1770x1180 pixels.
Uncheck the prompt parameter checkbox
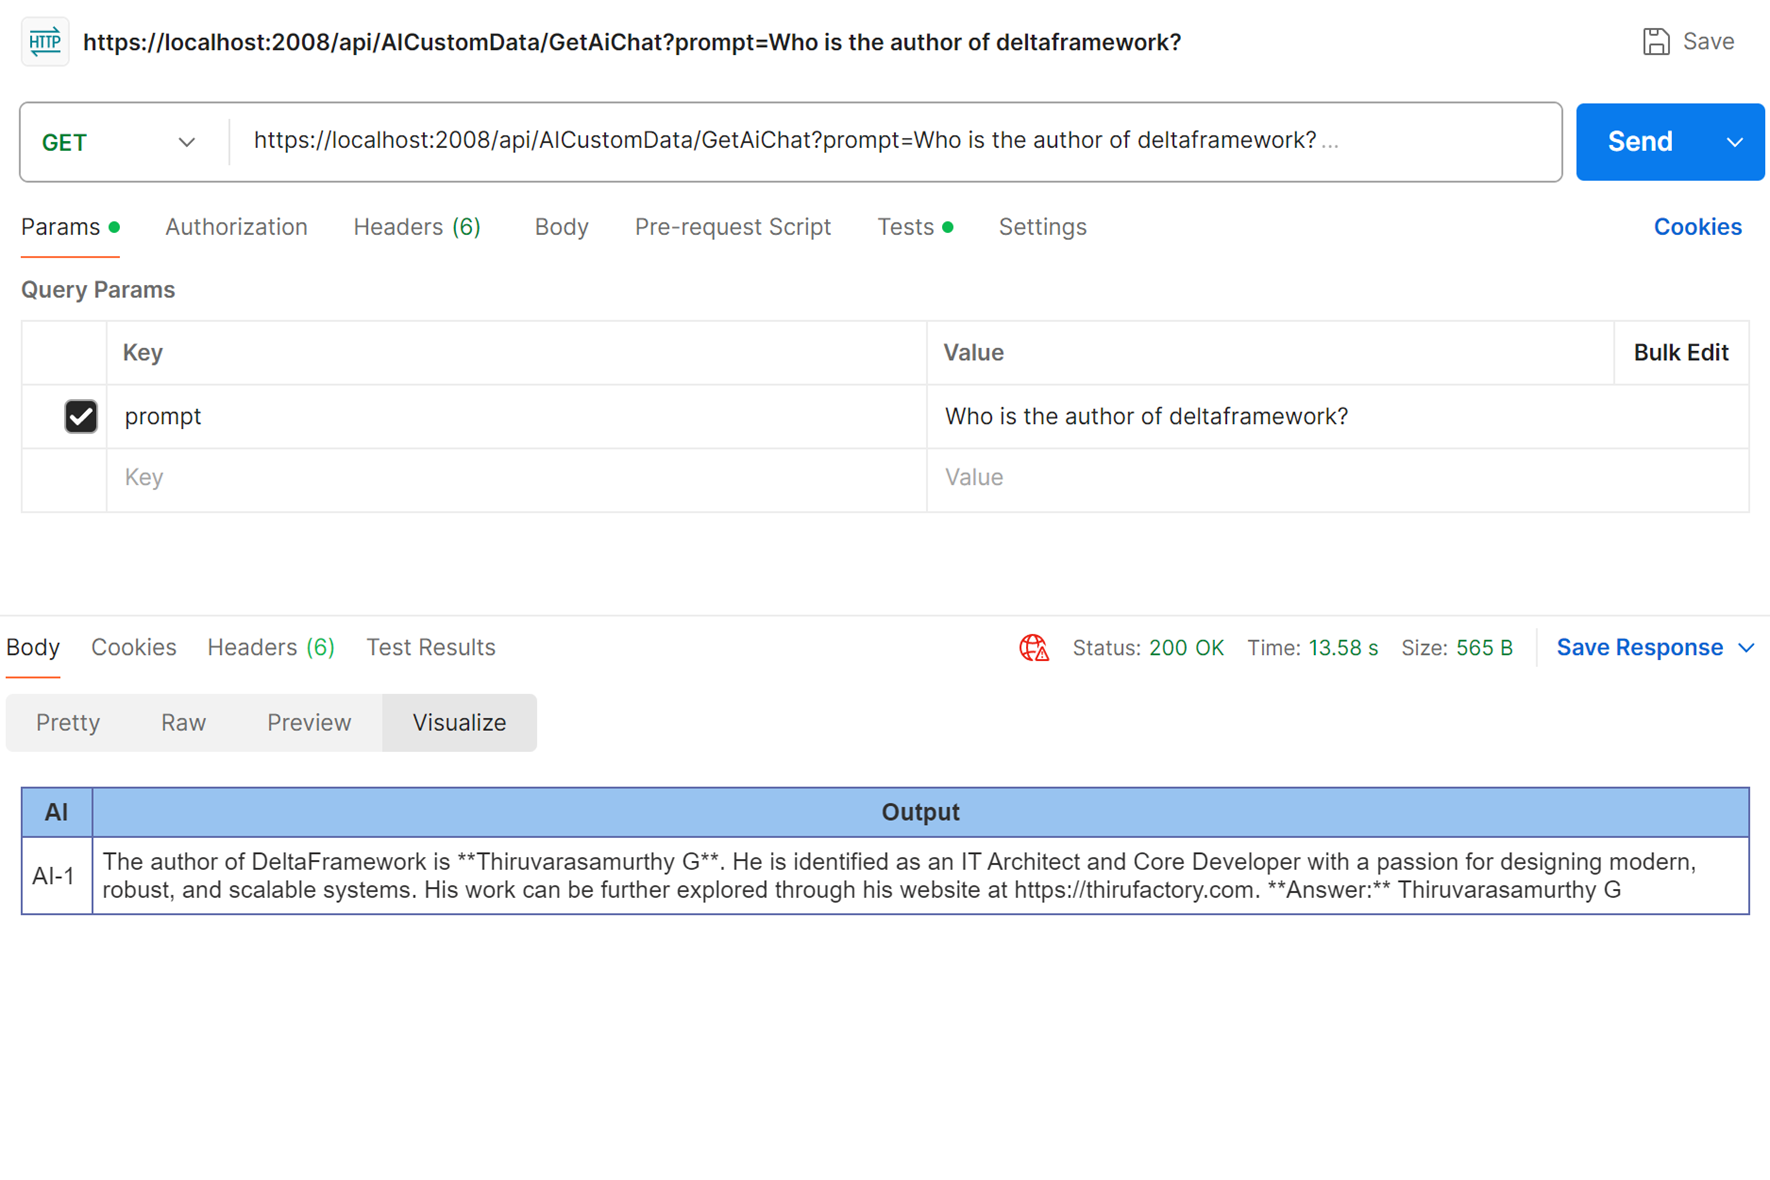(81, 416)
